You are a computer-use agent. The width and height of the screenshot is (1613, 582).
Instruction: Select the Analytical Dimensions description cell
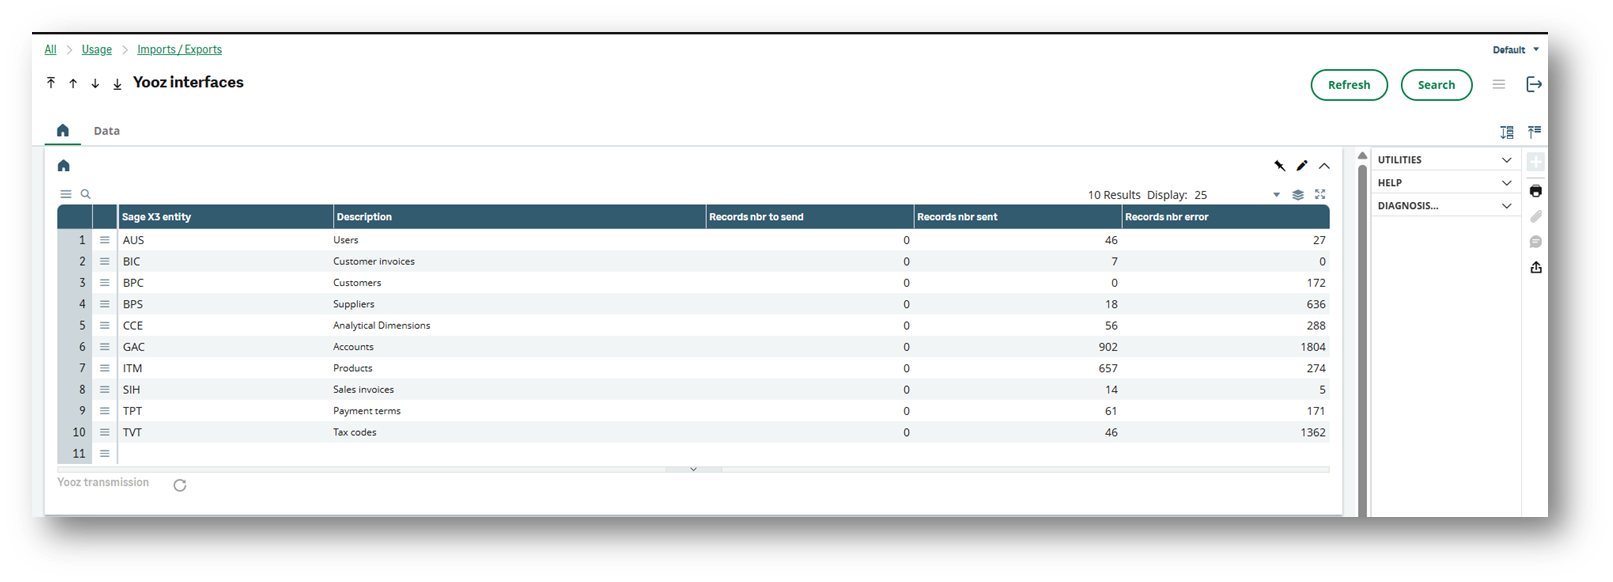coord(519,326)
